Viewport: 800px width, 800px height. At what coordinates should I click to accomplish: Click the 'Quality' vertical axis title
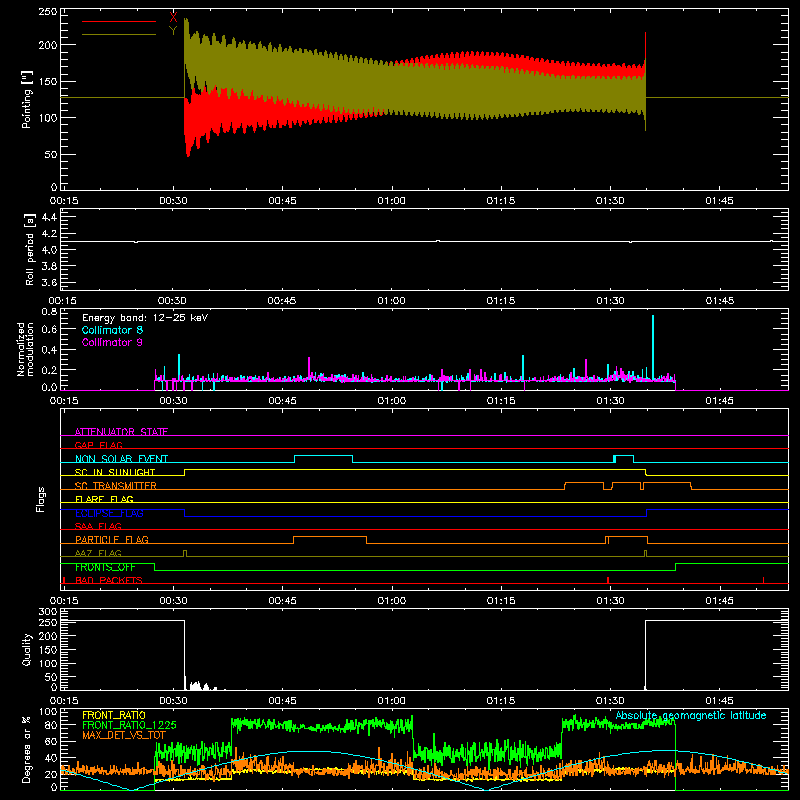pyautogui.click(x=27, y=649)
